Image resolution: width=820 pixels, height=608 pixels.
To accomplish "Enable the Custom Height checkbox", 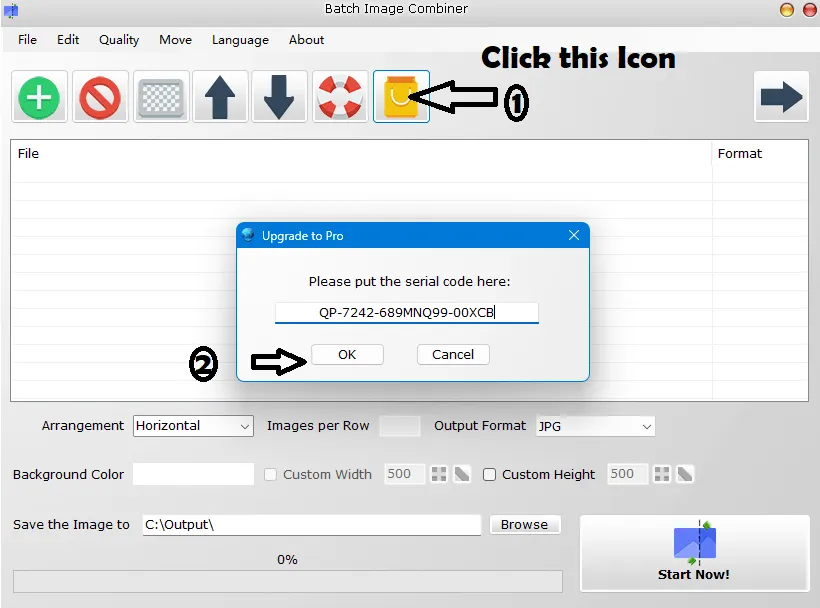I will tap(490, 475).
